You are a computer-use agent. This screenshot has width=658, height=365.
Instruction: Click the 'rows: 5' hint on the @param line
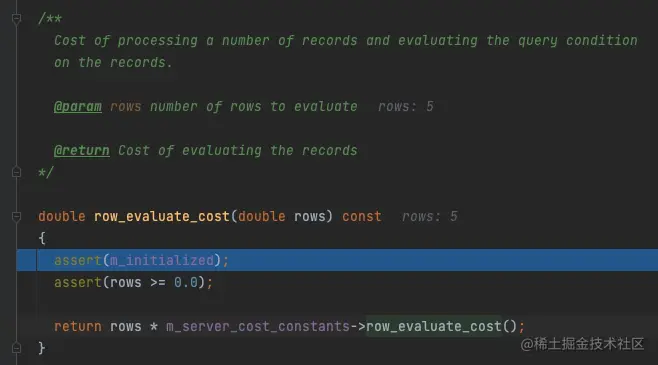(x=406, y=107)
